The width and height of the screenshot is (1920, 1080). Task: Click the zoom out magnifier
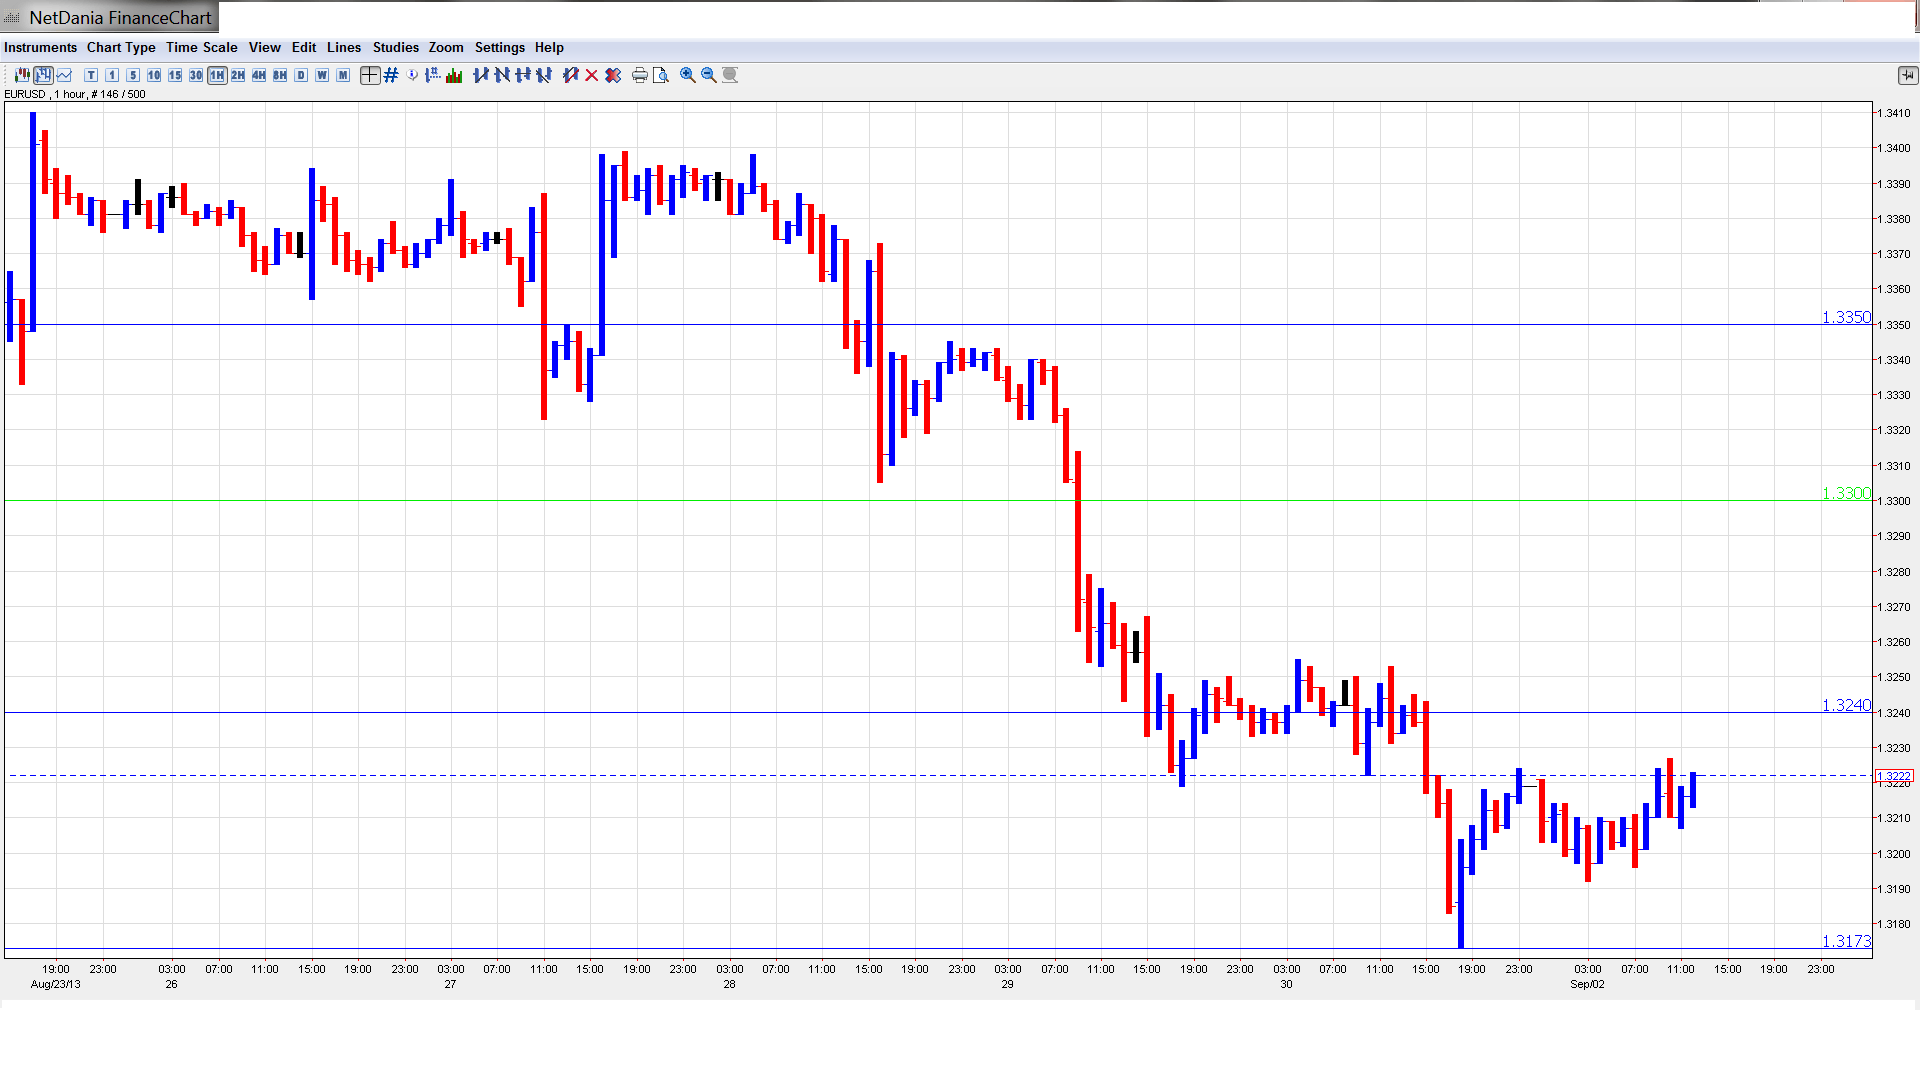pos(709,75)
